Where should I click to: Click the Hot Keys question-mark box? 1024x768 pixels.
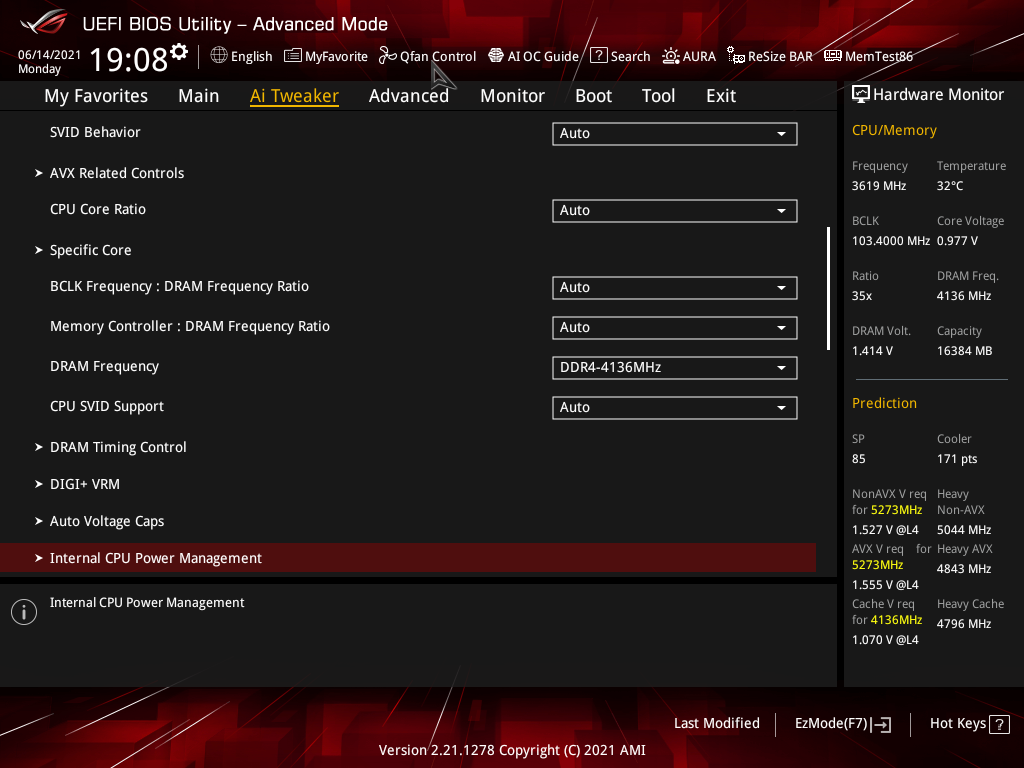[x=999, y=724]
